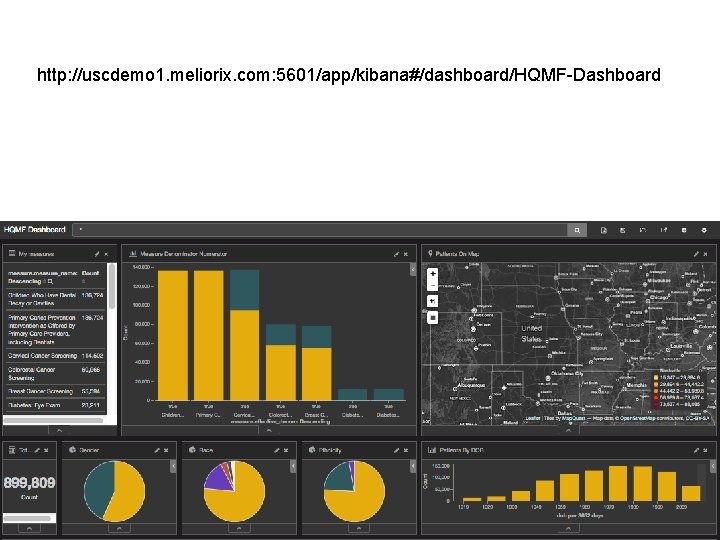Click the first yellow bar labeled Children
Screen dimensions: 720x540
click(x=173, y=335)
